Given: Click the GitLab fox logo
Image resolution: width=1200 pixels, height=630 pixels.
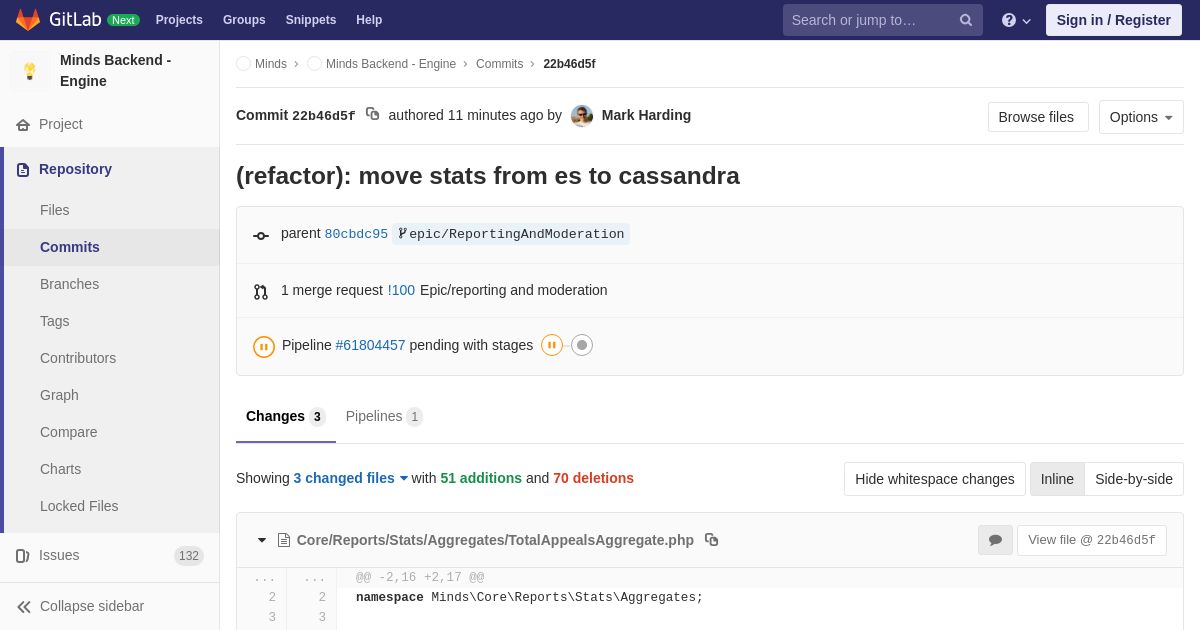Looking at the screenshot, I should 28,20.
